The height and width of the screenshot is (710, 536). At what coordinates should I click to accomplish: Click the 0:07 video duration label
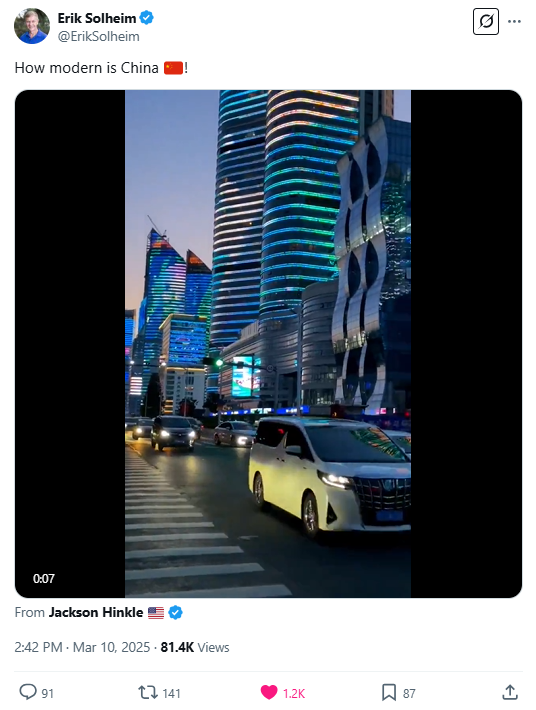[x=43, y=578]
